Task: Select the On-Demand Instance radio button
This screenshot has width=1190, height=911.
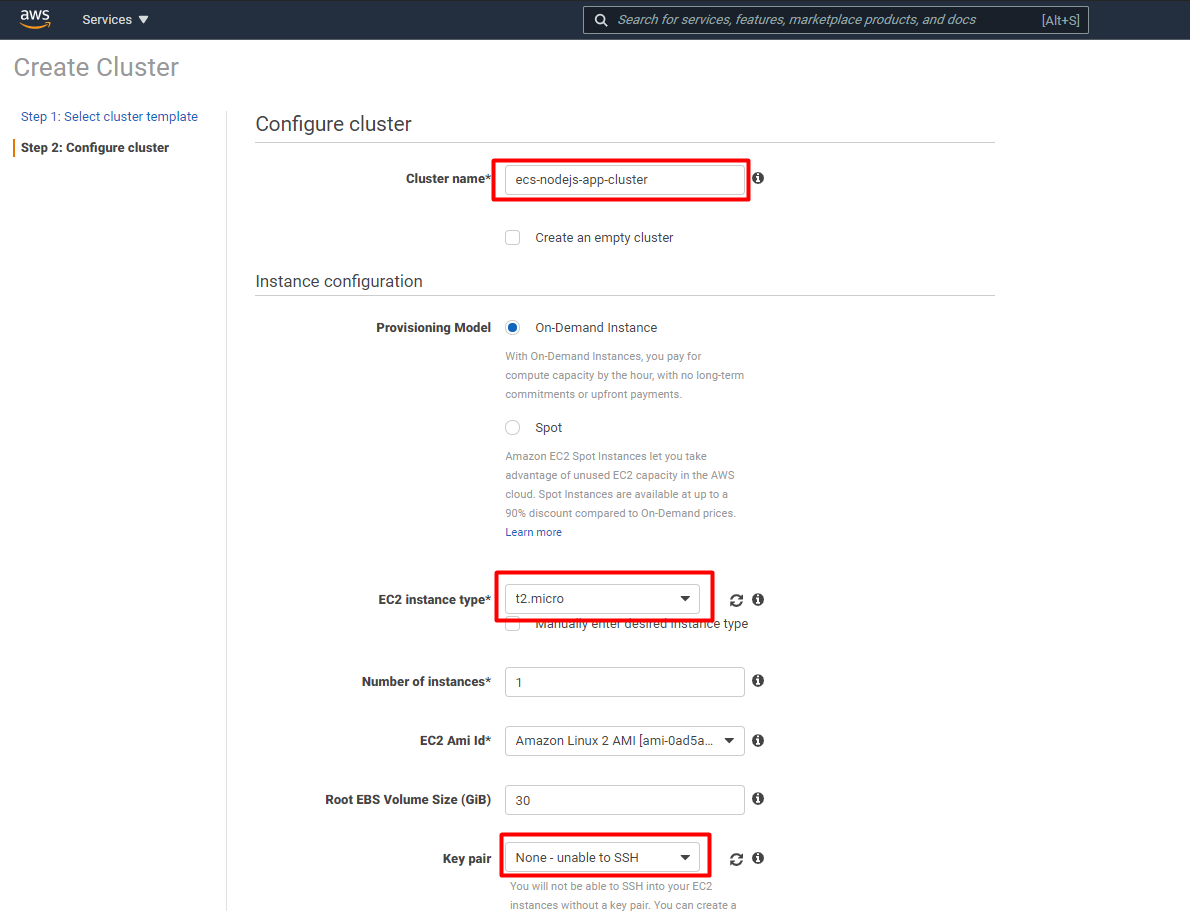Action: click(512, 327)
